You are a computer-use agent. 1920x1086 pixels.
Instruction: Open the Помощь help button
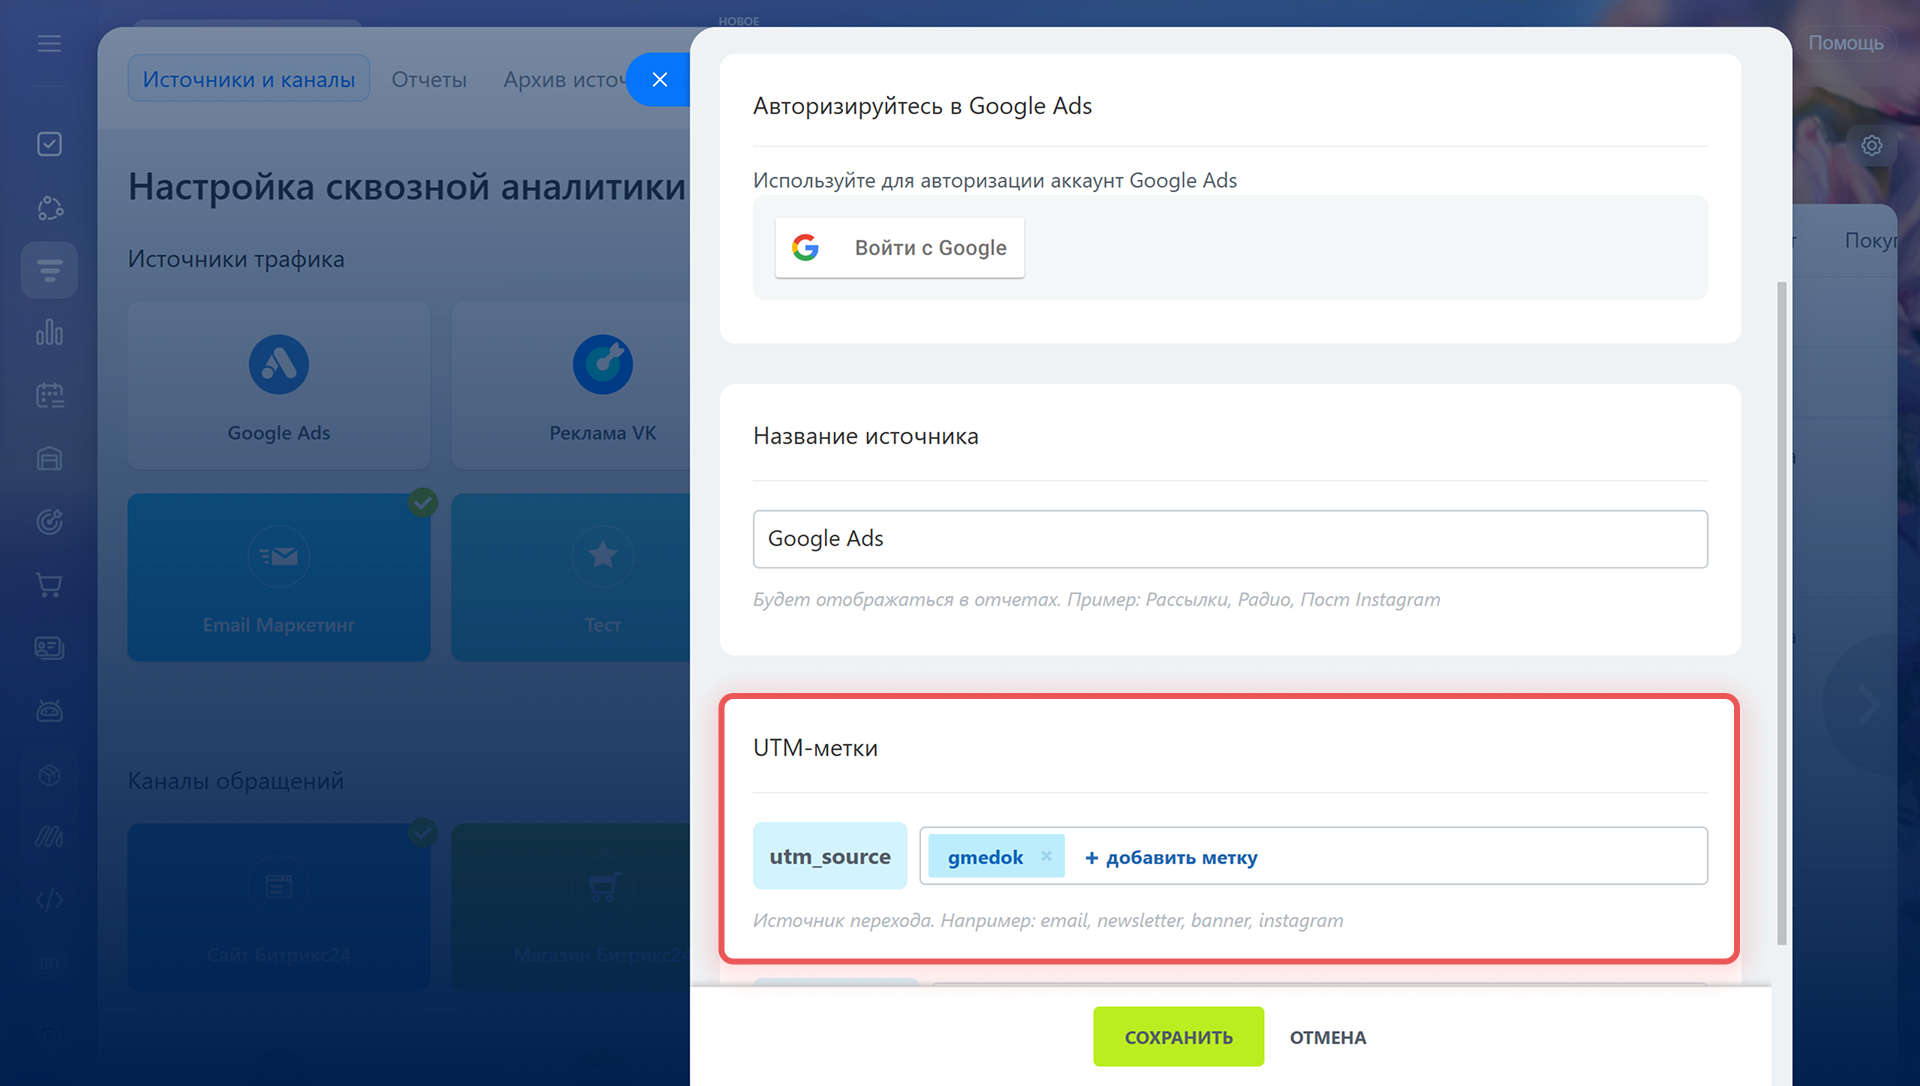1845,43
